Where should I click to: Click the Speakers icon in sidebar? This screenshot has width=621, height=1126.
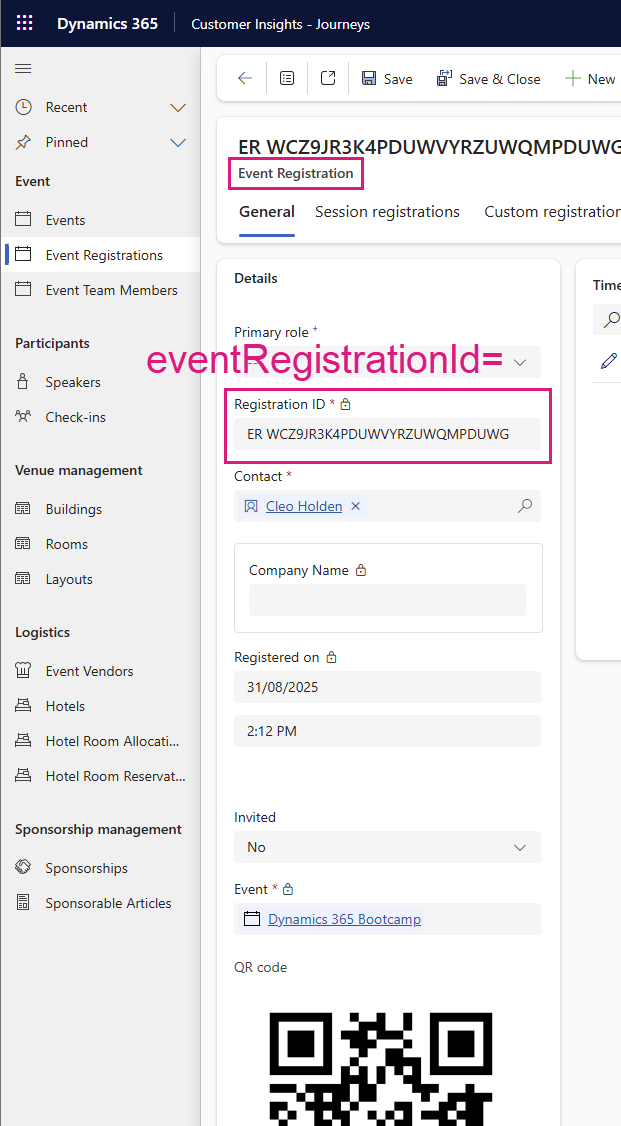tap(23, 382)
